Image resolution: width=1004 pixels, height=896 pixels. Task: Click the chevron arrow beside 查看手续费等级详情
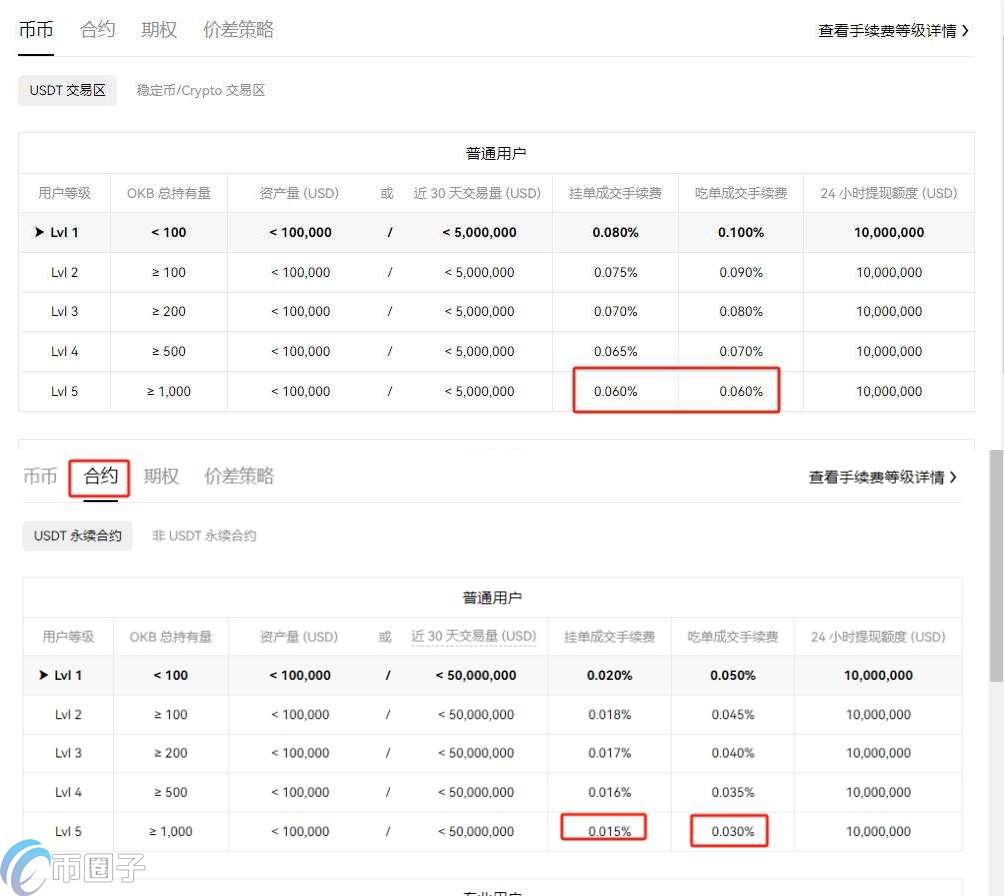click(x=963, y=30)
